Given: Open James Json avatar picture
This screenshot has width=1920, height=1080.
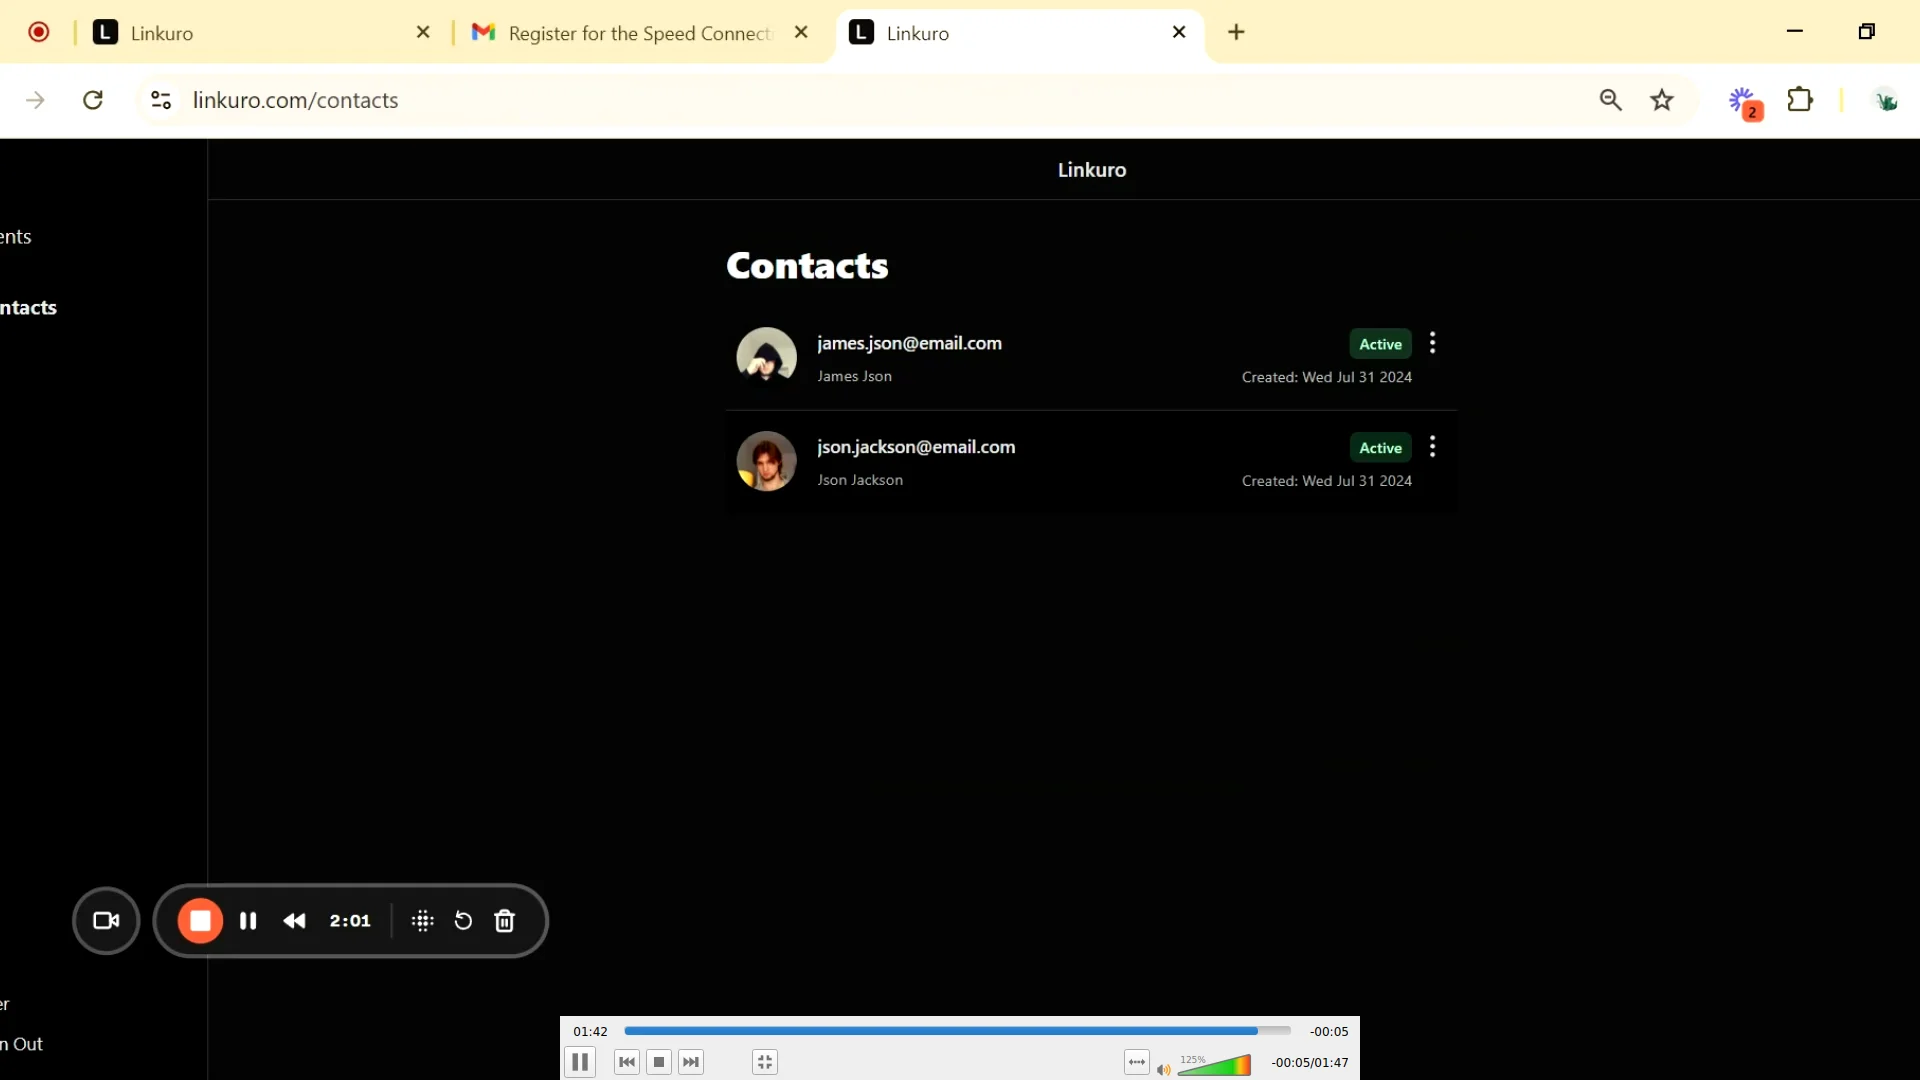Looking at the screenshot, I should (767, 357).
